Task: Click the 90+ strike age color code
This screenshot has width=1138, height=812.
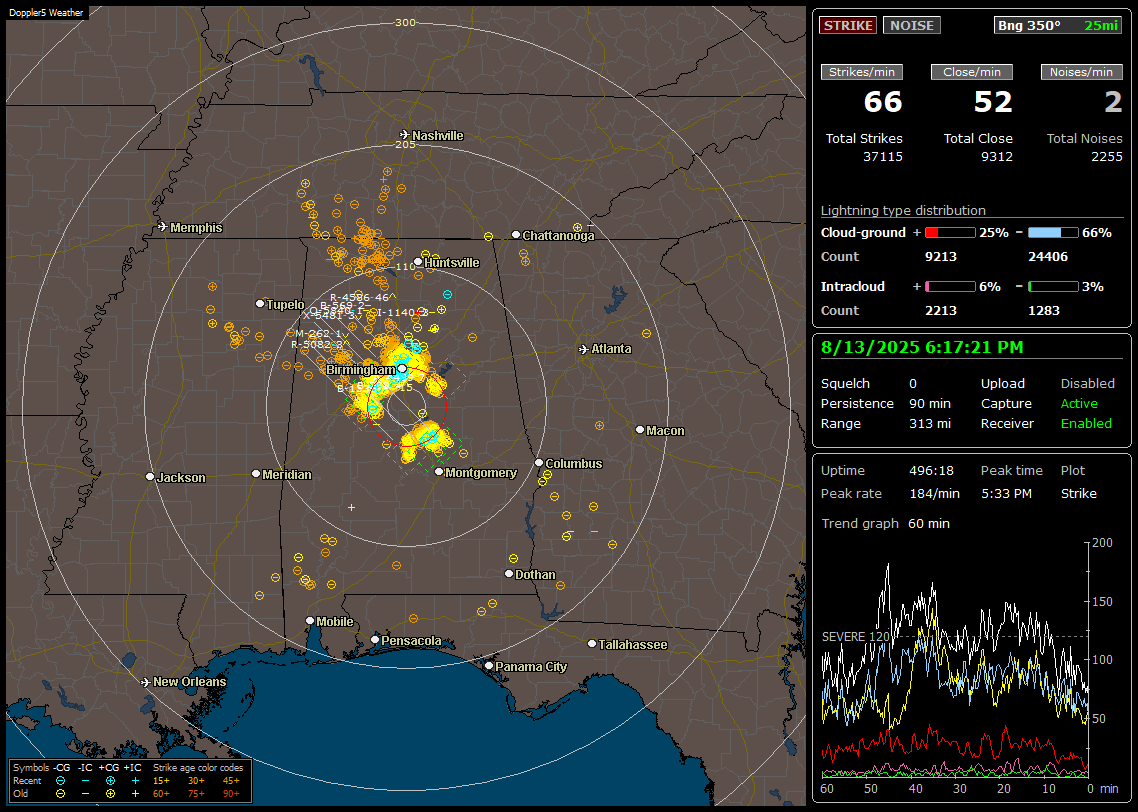Action: click(x=231, y=794)
